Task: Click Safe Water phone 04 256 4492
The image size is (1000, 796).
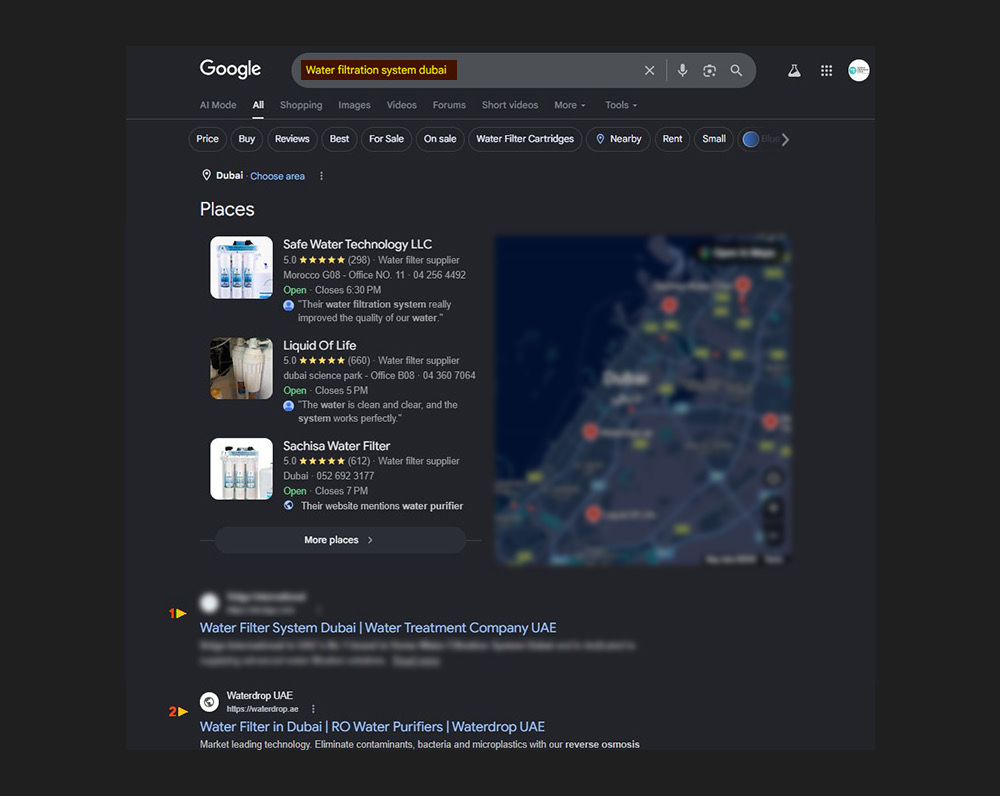Action: pos(439,275)
